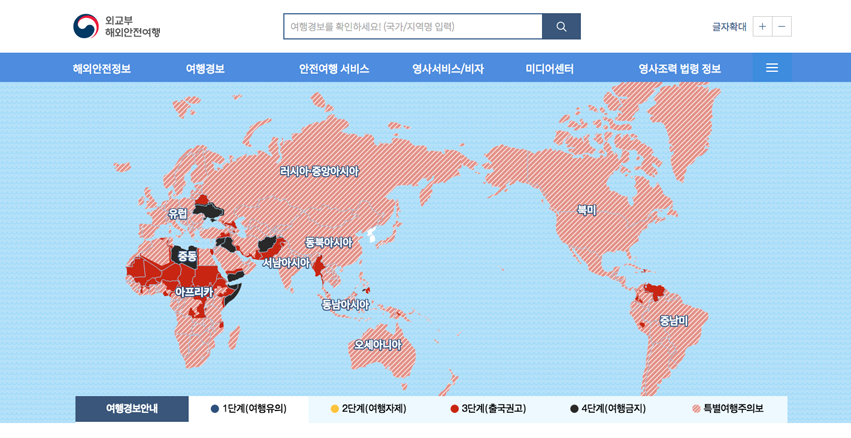
Task: Select 4단계(여행금지) alert level
Action: coord(608,409)
